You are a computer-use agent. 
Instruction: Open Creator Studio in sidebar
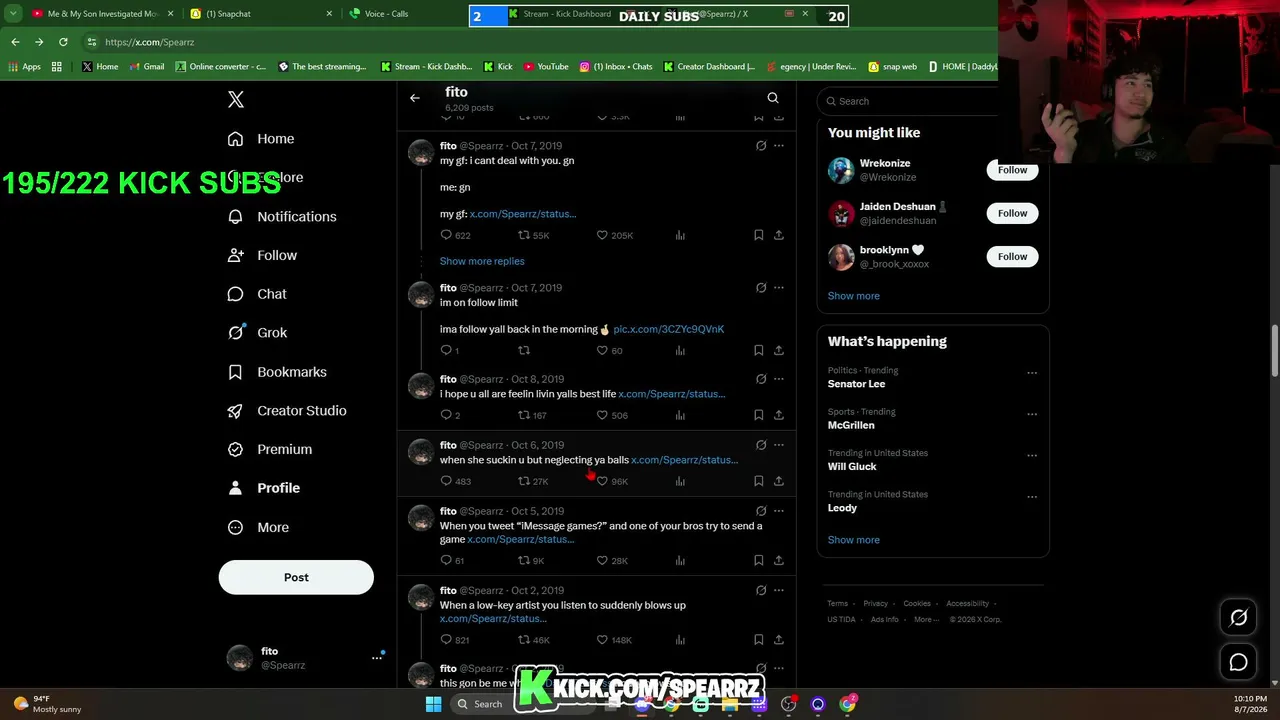click(x=287, y=411)
